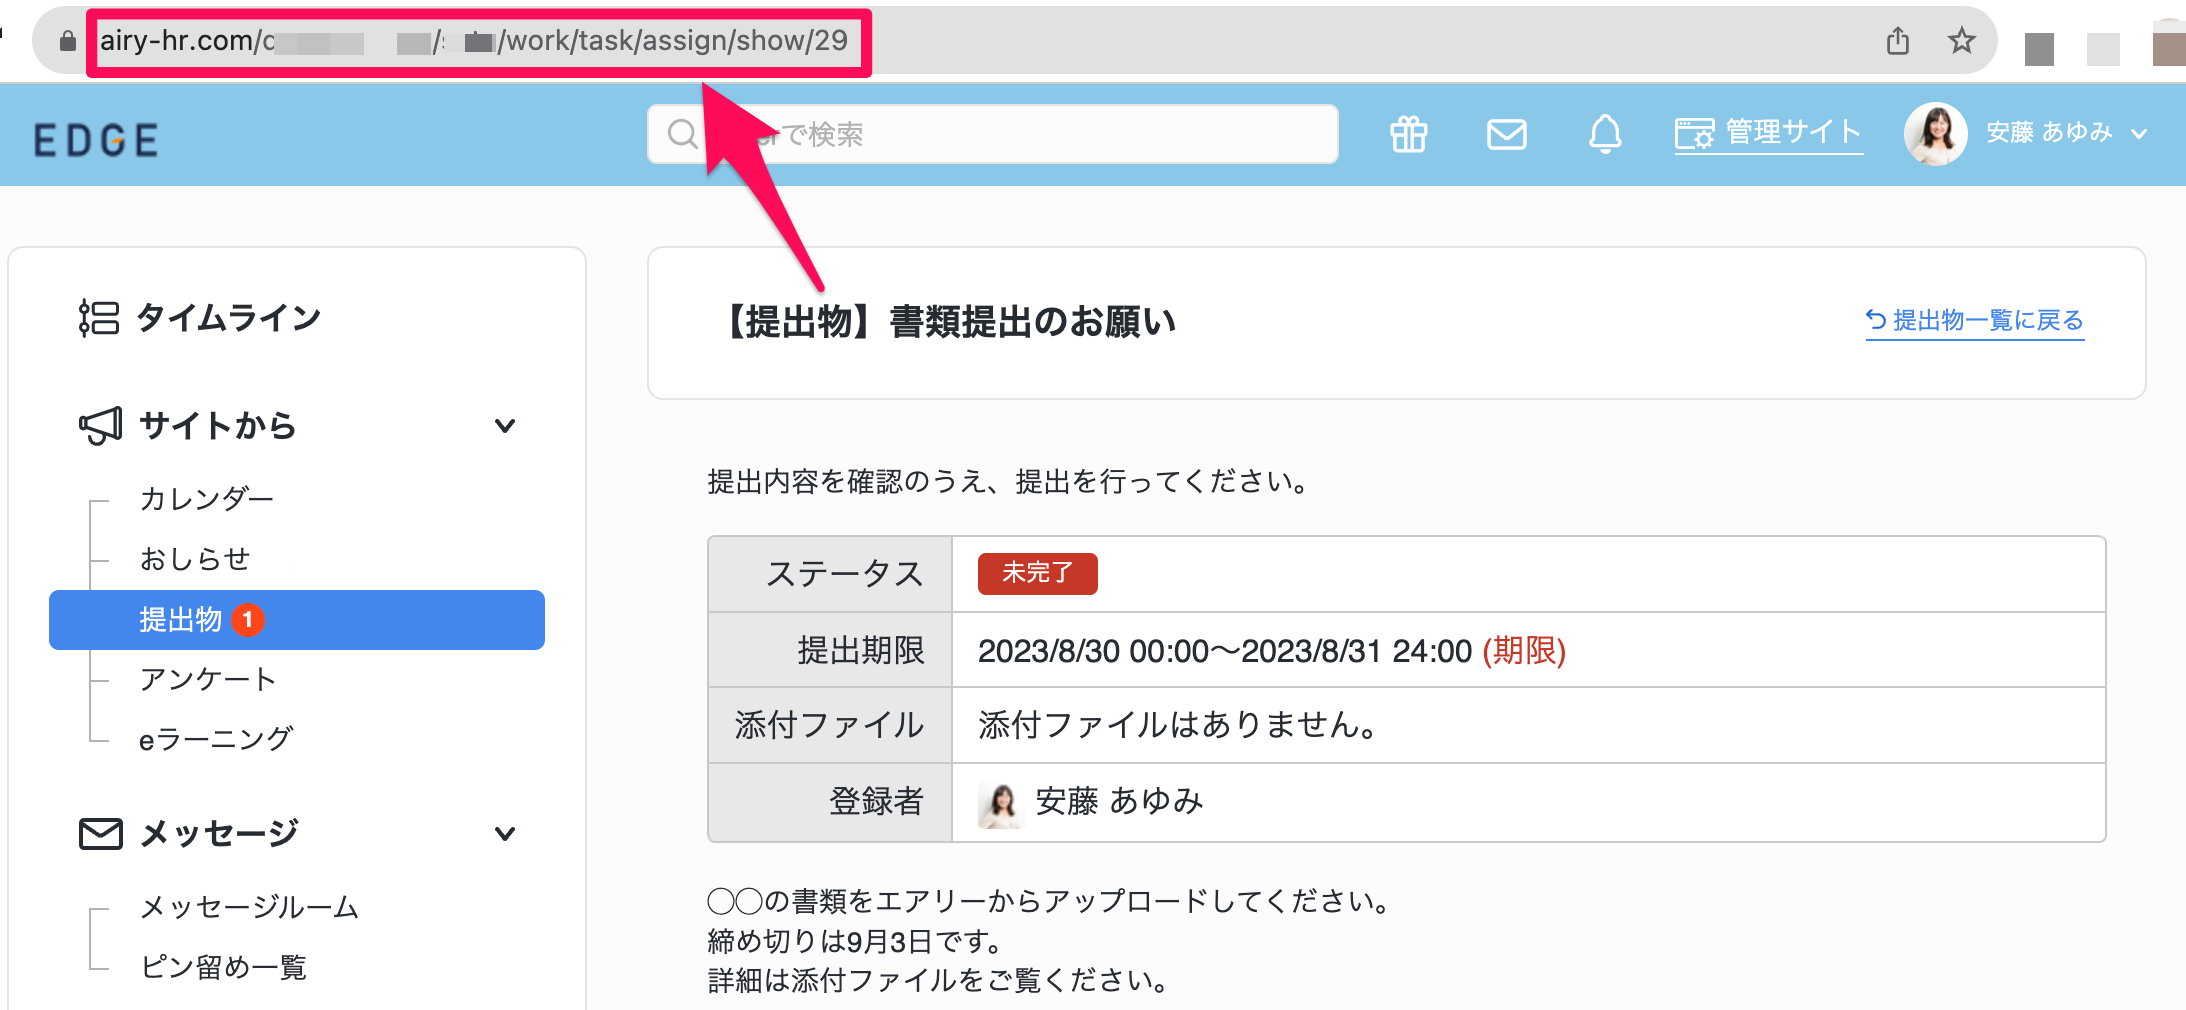Click the line 詳細は添付ファイルをご覧ください
The image size is (2186, 1010).
pos(938,980)
